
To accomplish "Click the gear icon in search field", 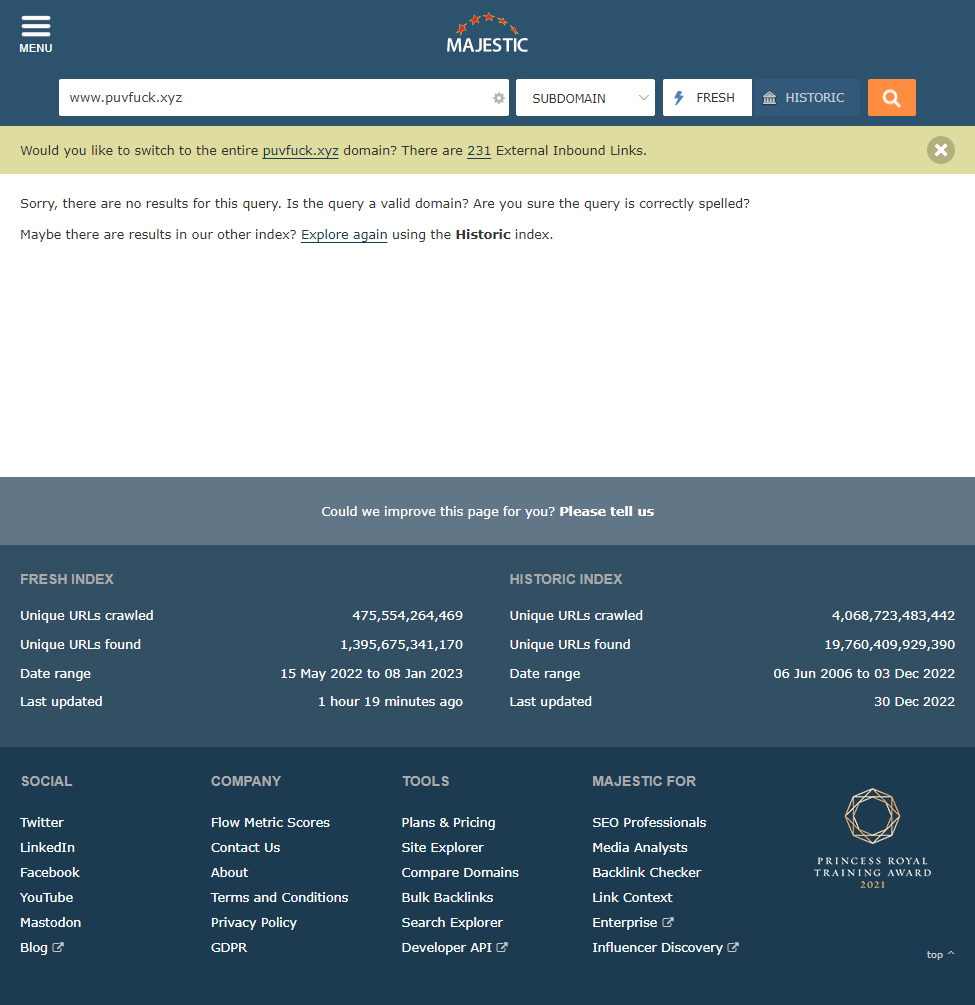I will click(x=498, y=98).
